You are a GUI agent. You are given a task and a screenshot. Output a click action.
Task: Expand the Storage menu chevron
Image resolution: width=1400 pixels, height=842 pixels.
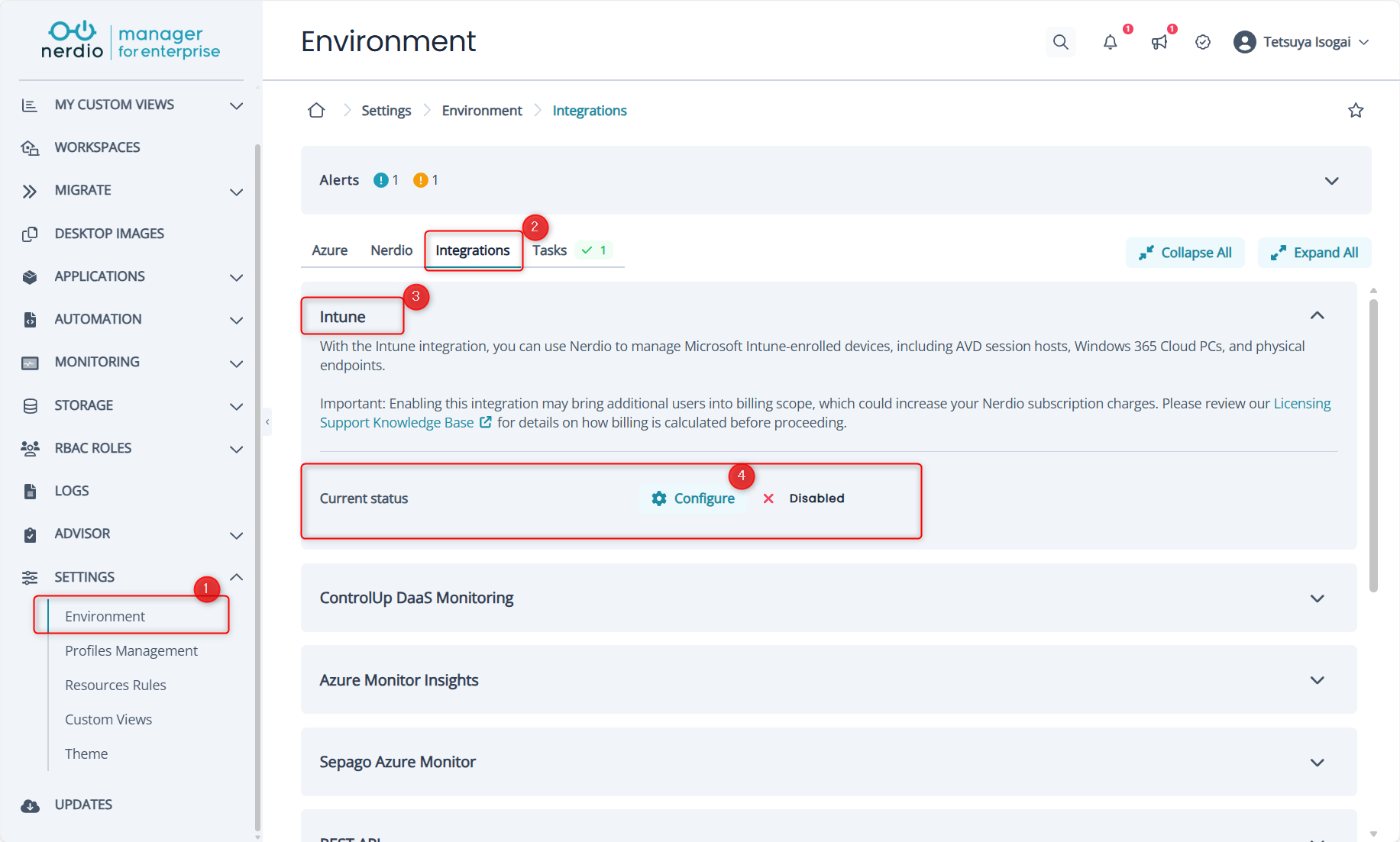(x=236, y=406)
